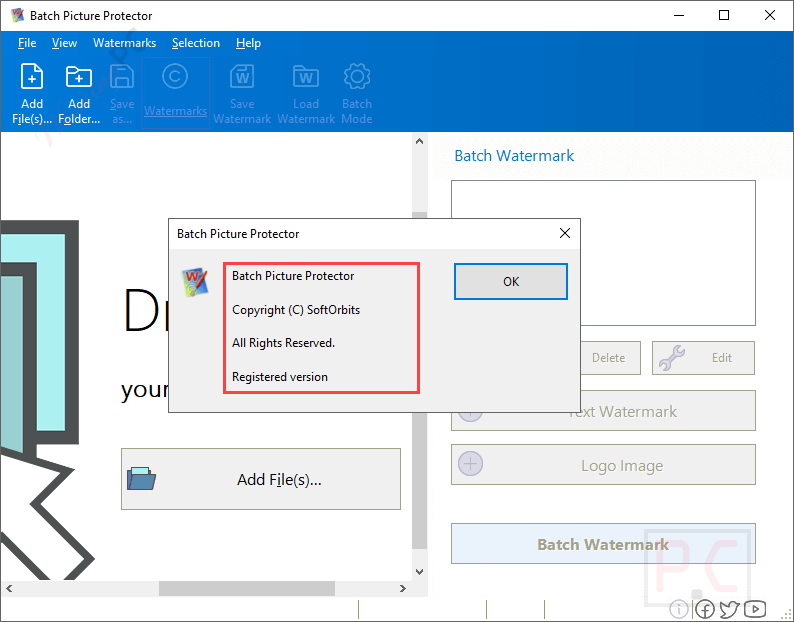Click the plus icon on Logo Image button

(x=470, y=463)
